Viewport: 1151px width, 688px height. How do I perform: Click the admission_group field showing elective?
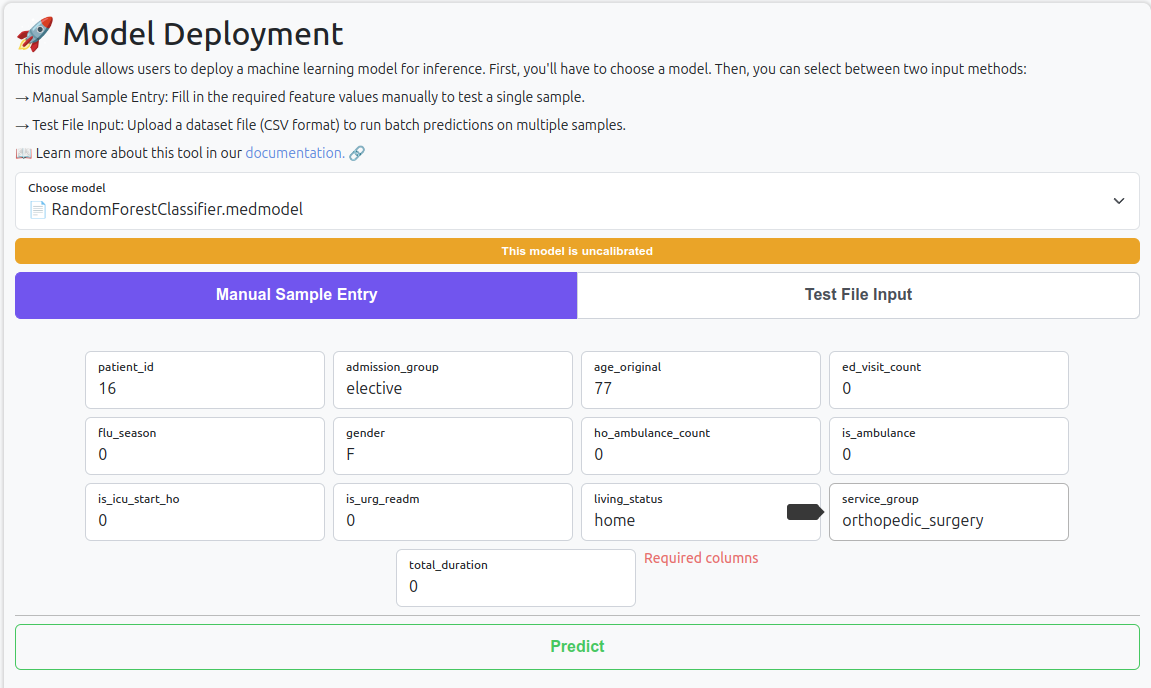(x=452, y=388)
